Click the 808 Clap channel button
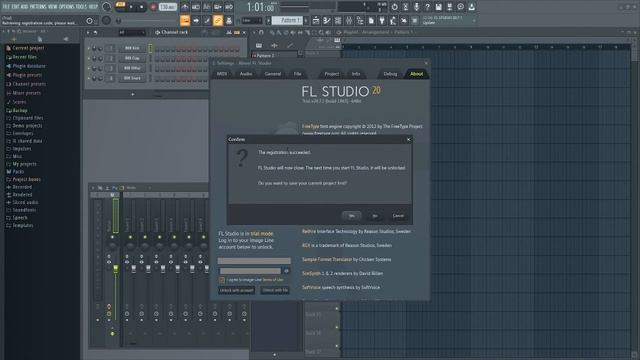This screenshot has width=640, height=360. tap(132, 58)
